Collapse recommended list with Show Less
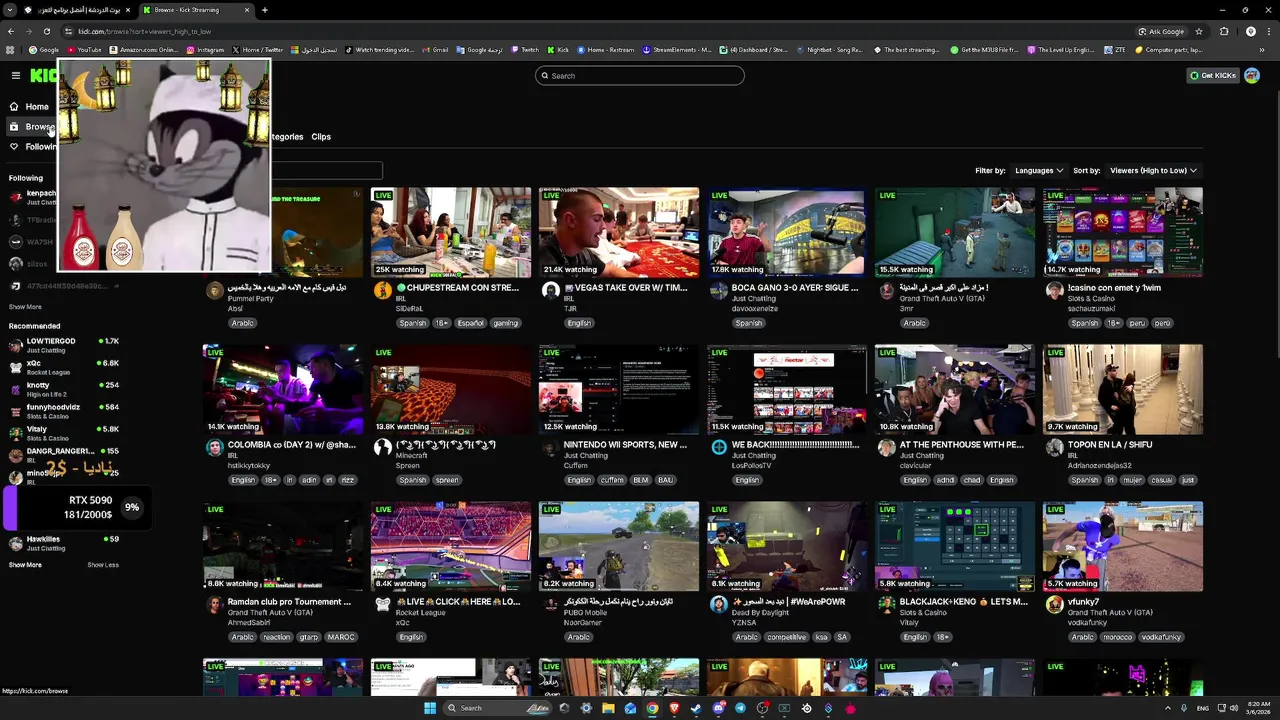 [x=103, y=565]
